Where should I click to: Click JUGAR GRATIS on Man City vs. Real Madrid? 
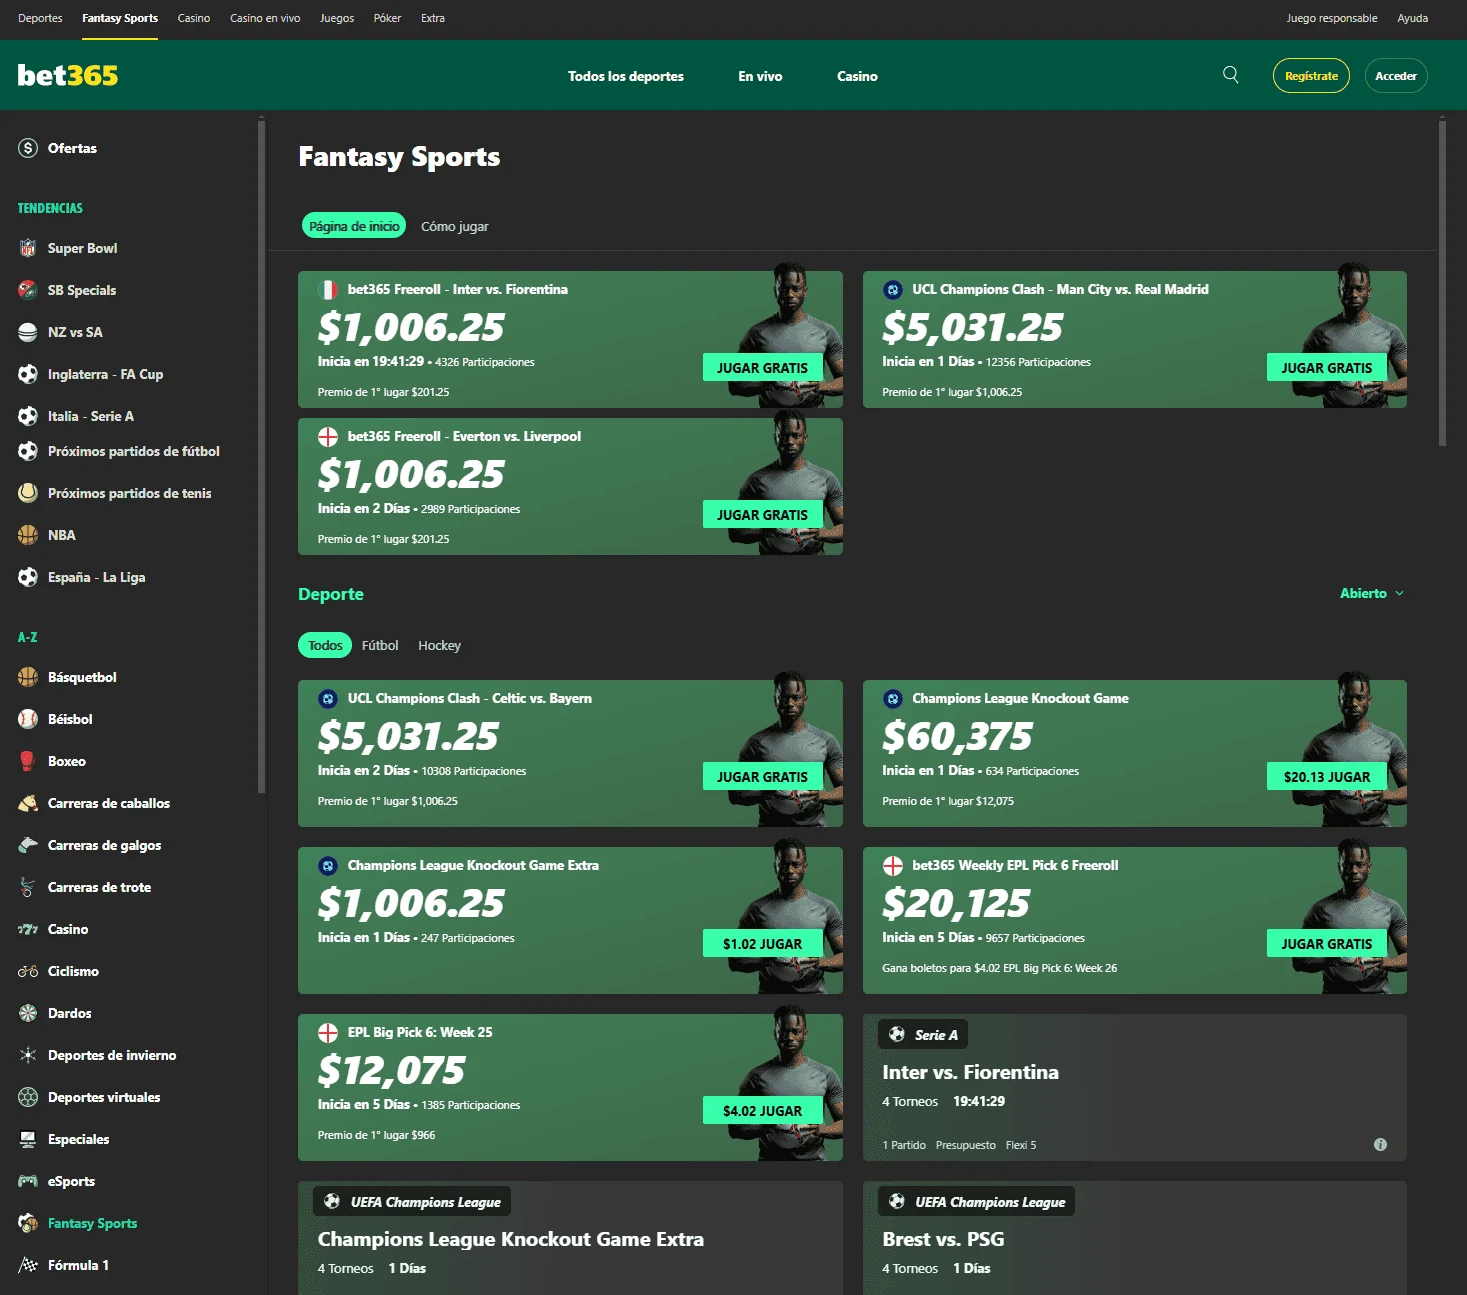(1327, 368)
